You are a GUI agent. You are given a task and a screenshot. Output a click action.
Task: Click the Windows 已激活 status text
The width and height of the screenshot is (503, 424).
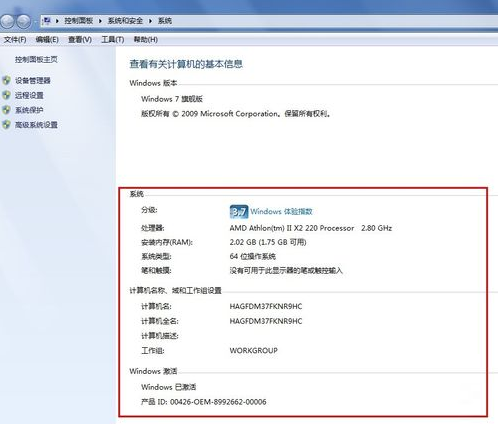point(169,387)
